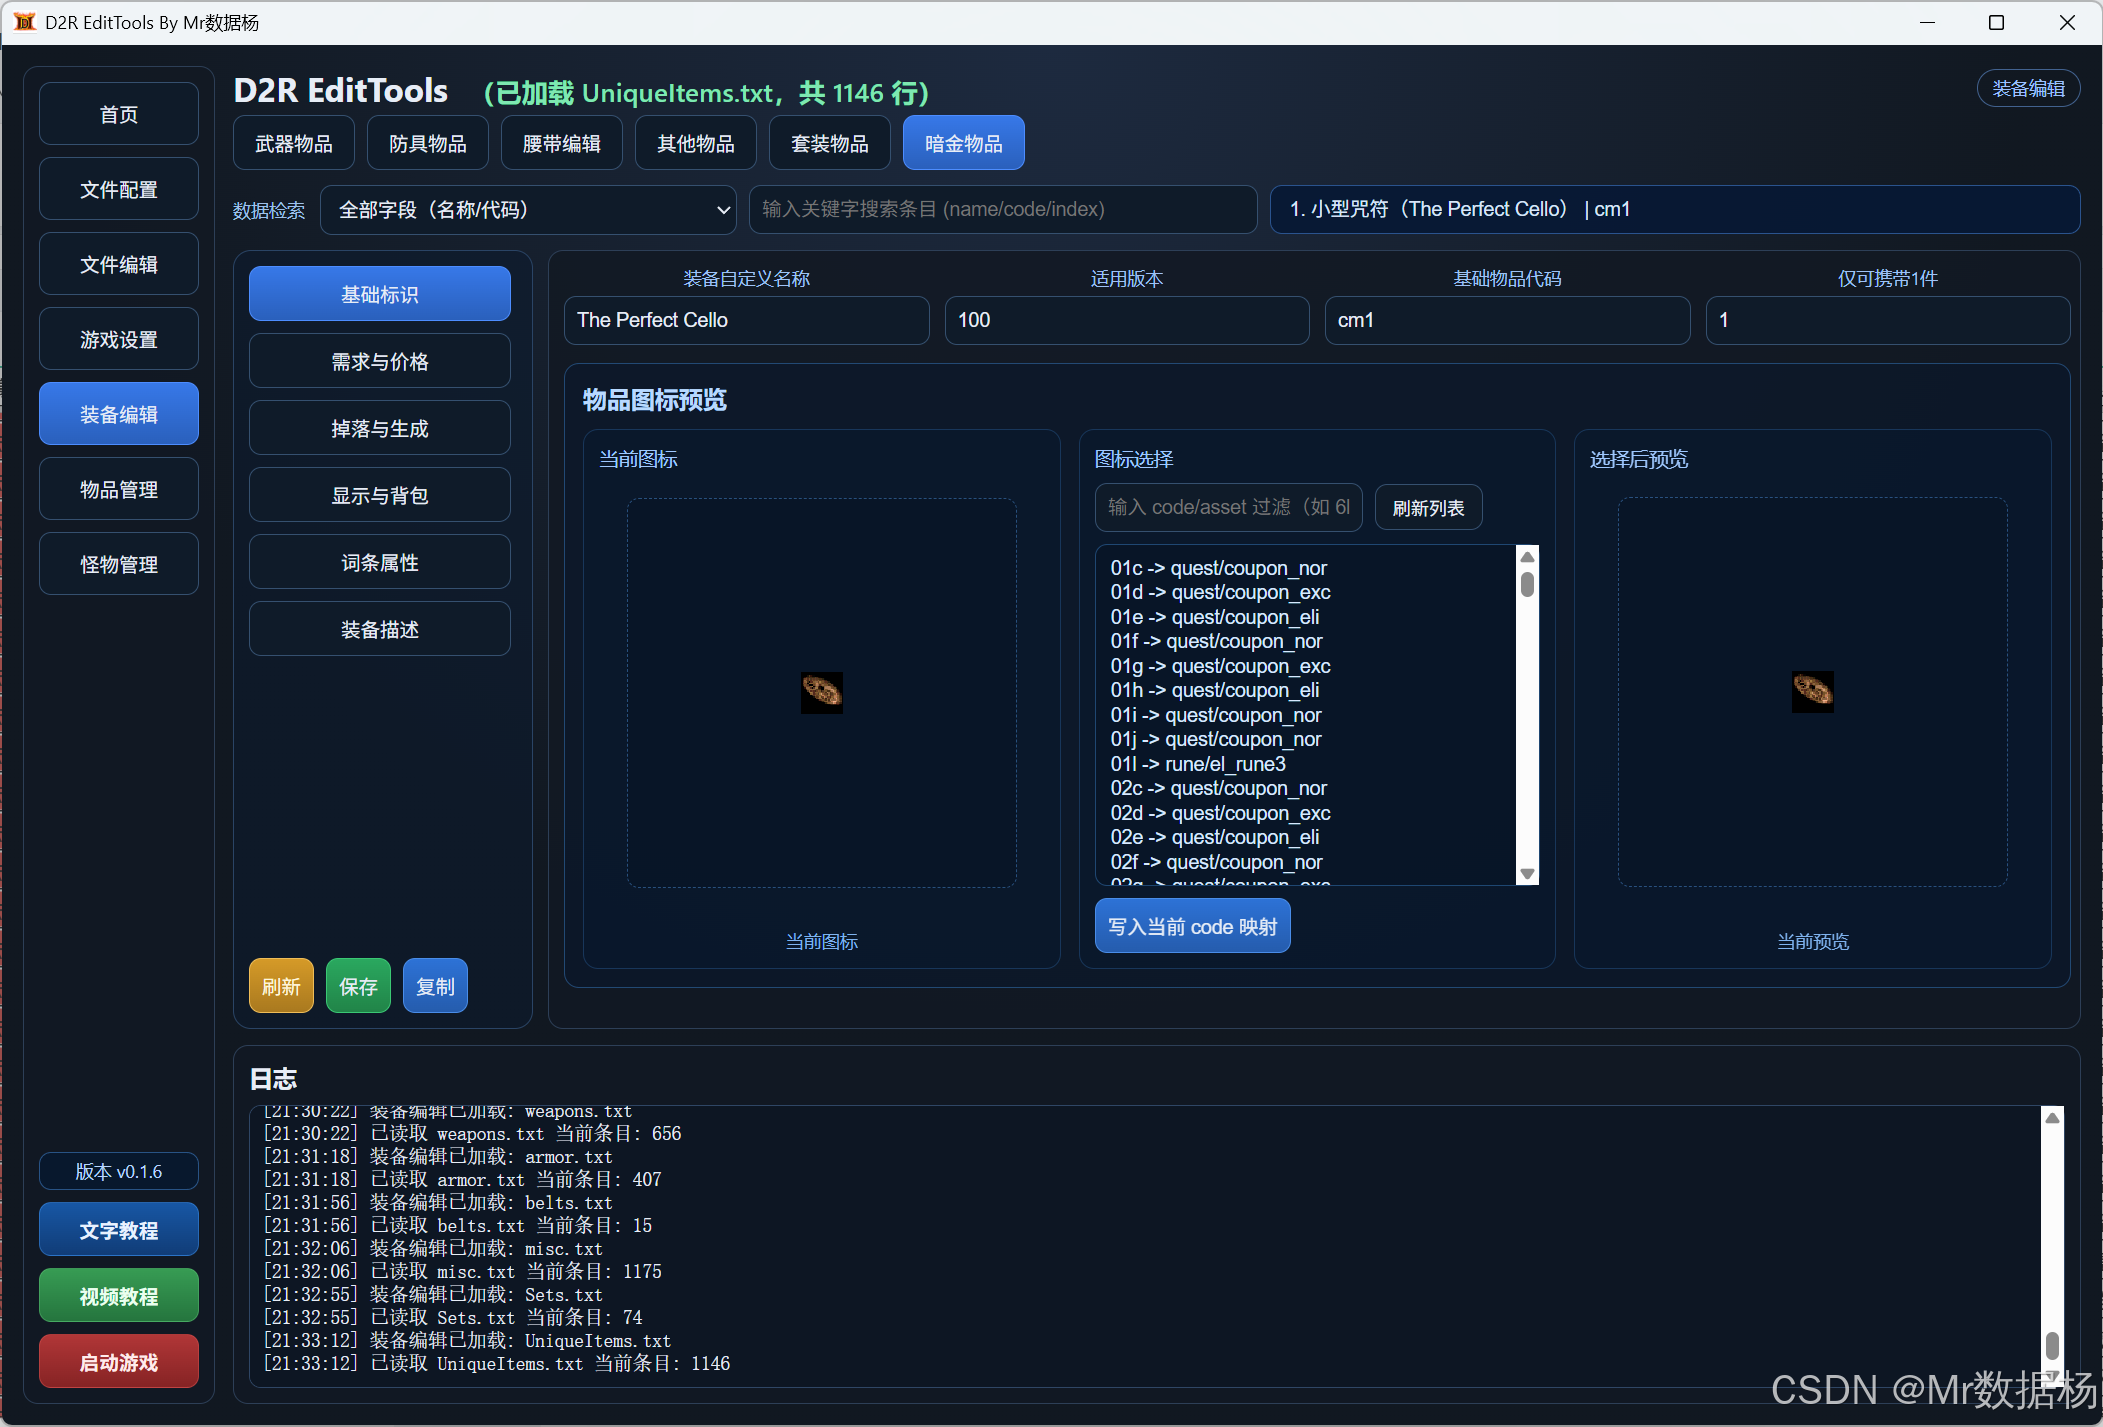Screen dimensions: 2103x1427
Task: Click the keyword search input field
Action: click(1002, 210)
